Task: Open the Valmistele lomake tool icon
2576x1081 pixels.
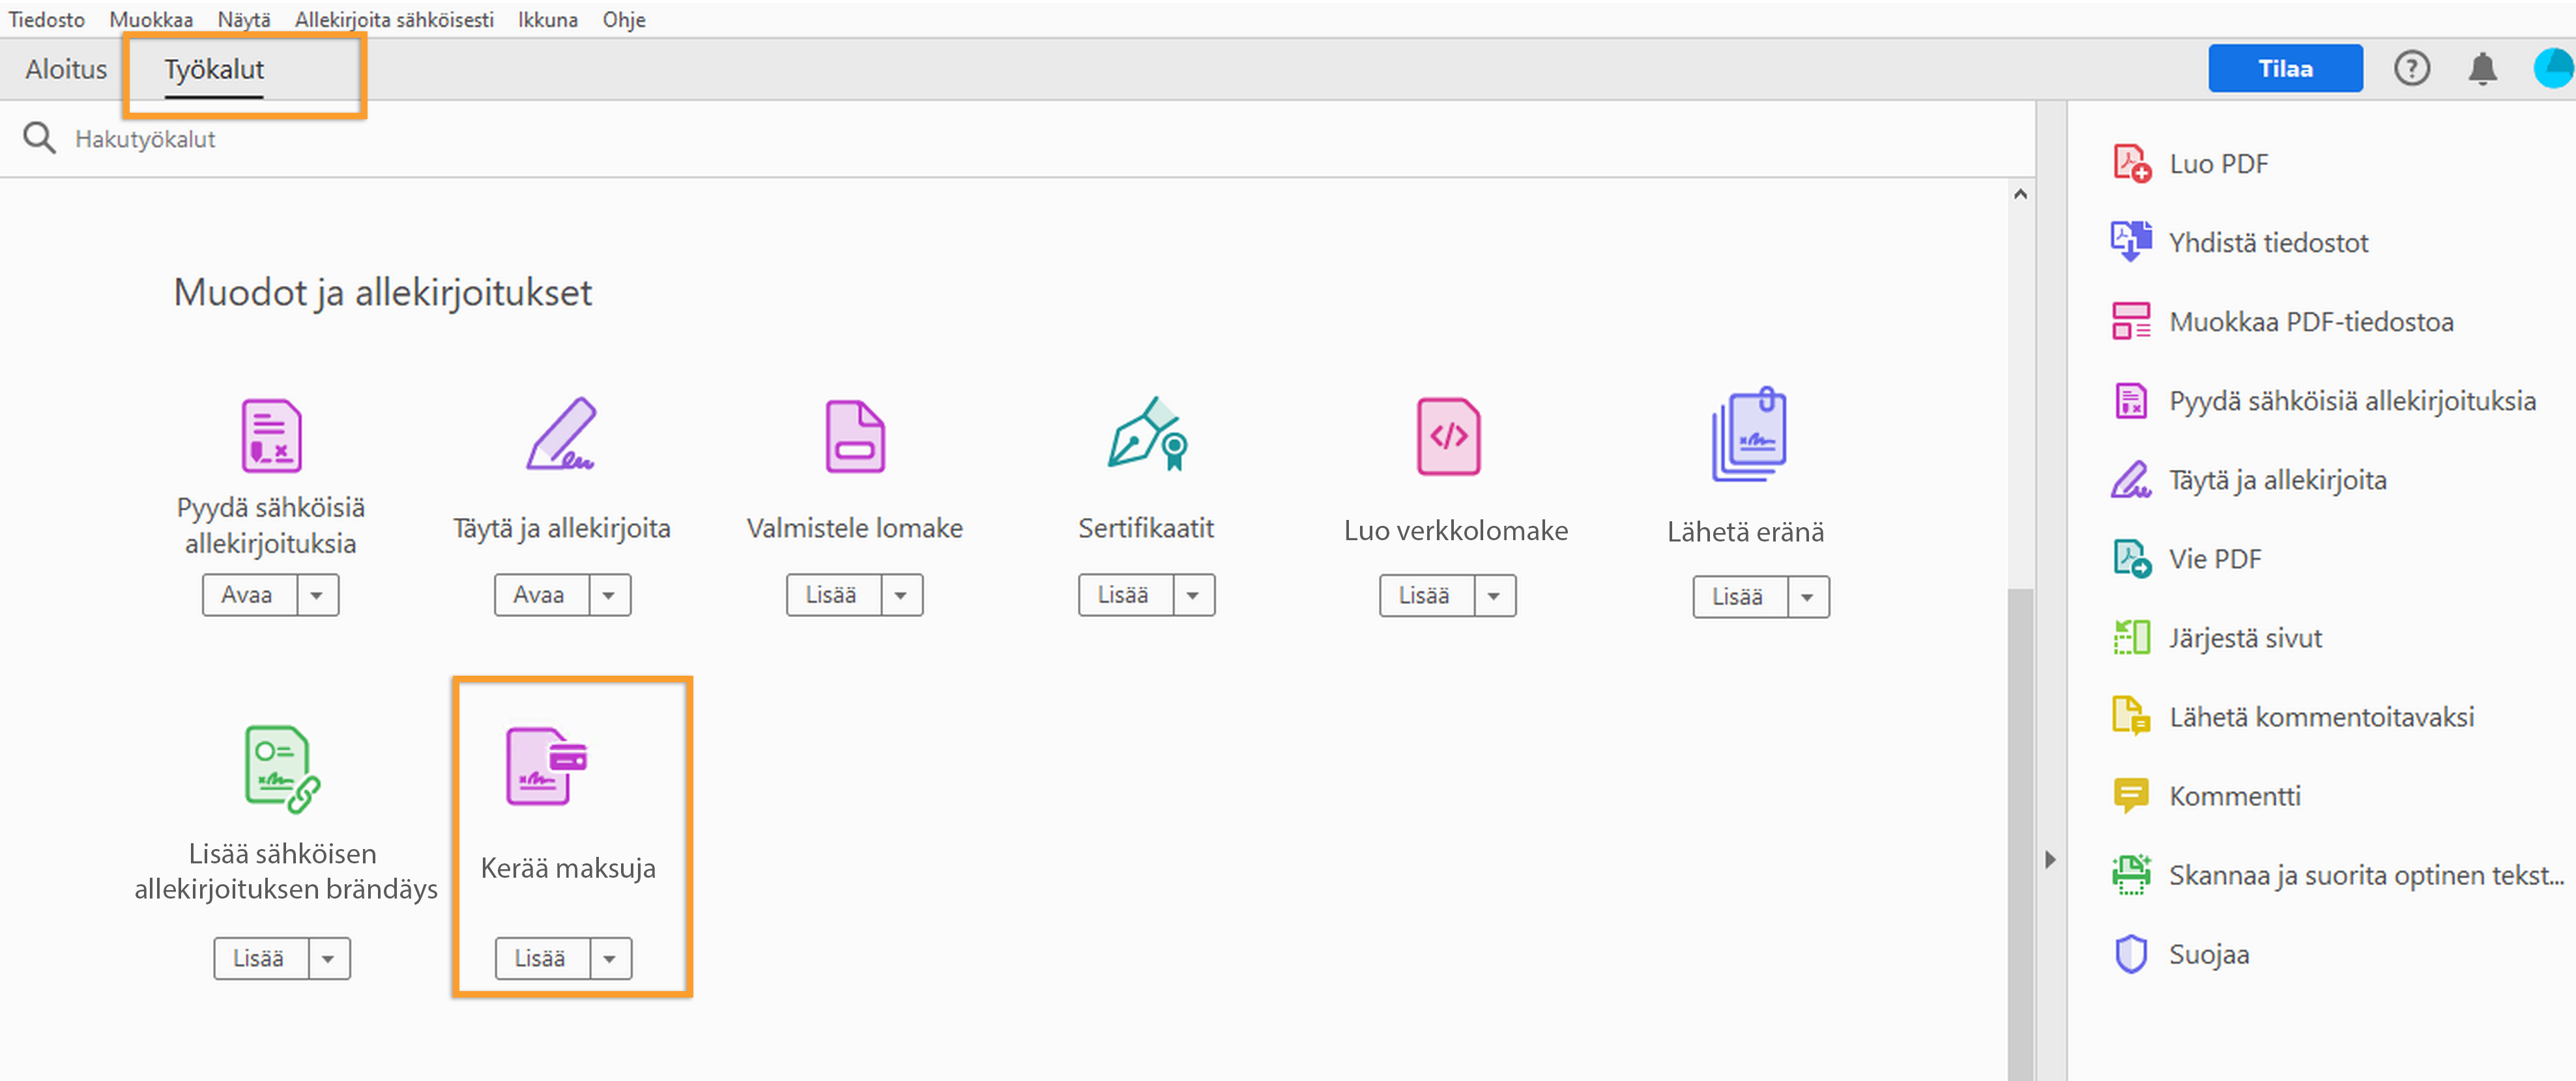Action: click(854, 436)
